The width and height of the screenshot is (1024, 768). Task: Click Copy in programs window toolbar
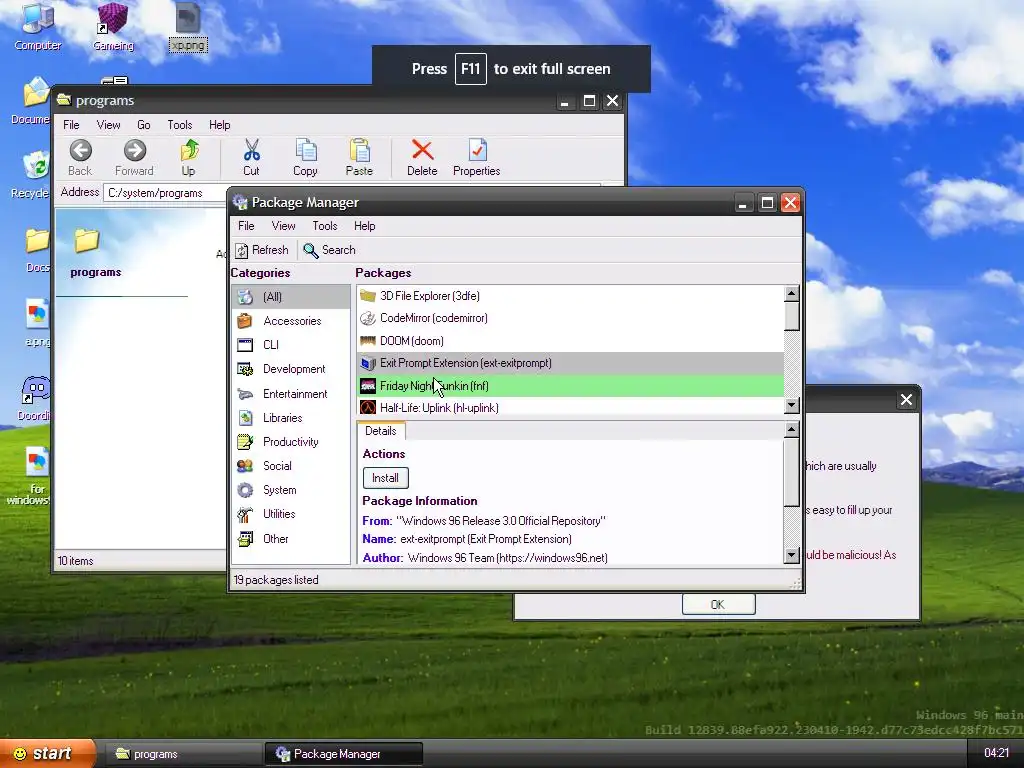[x=305, y=158]
